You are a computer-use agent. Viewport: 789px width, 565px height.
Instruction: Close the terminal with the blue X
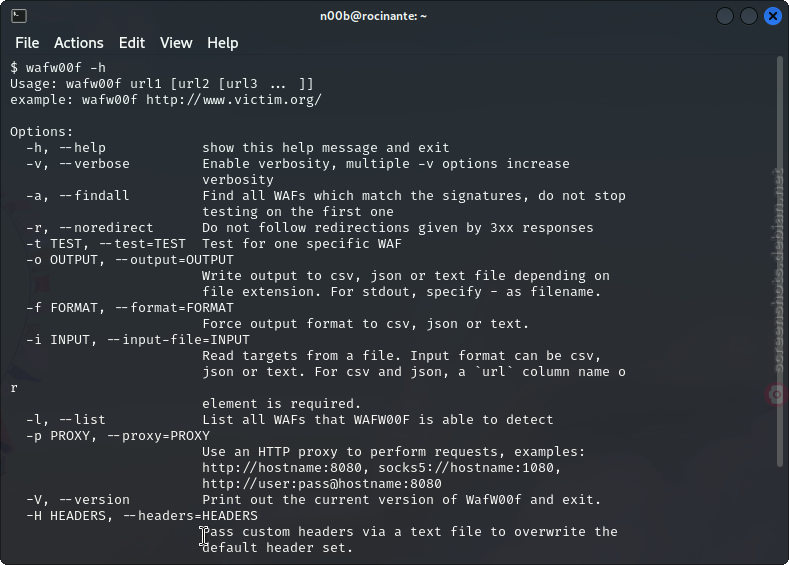(773, 16)
